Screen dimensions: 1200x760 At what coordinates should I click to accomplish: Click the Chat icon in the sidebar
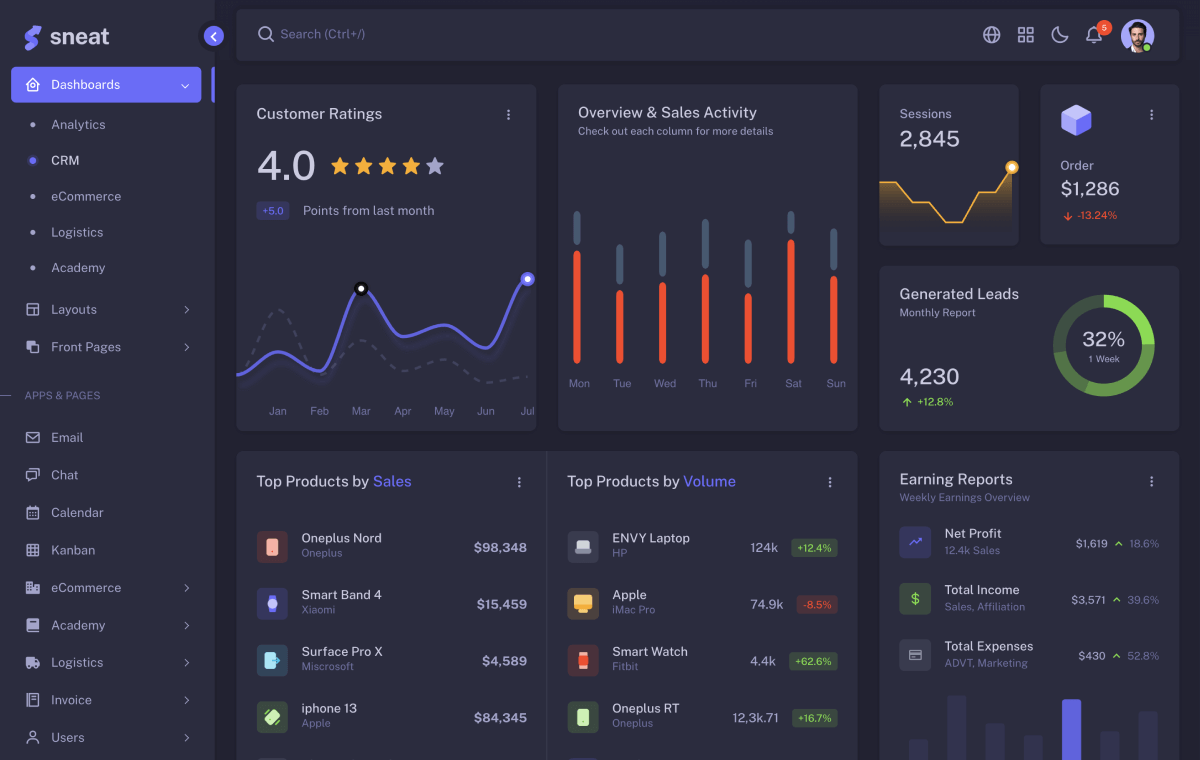click(x=33, y=474)
